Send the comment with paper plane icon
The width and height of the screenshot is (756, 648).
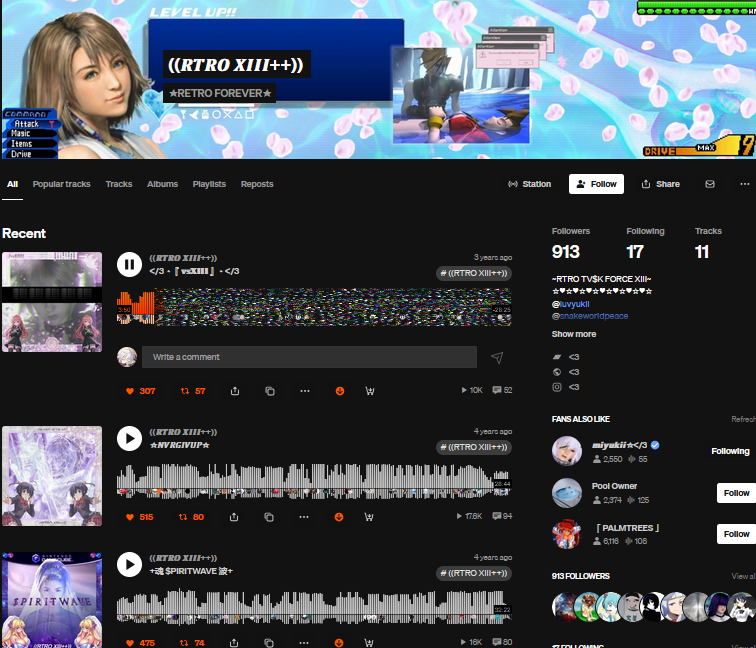pyautogui.click(x=497, y=357)
